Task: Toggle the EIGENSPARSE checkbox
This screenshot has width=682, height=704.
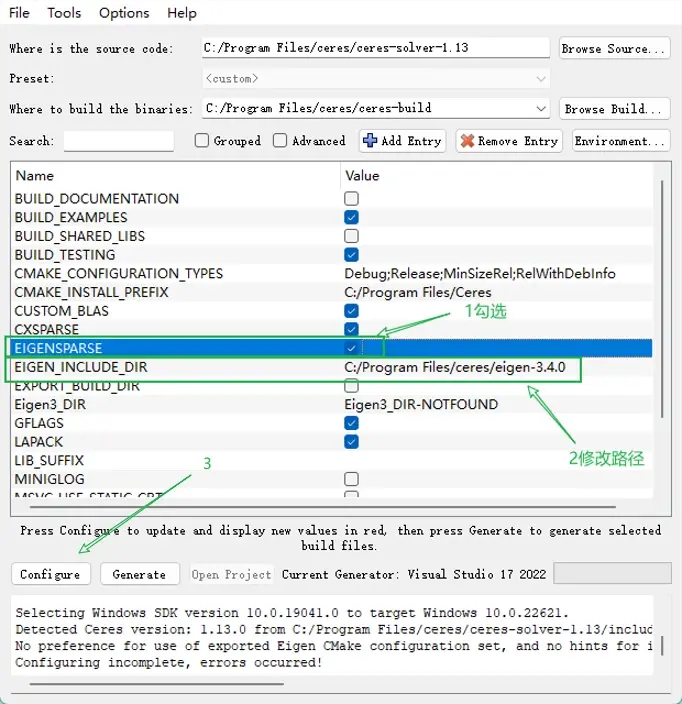Action: tap(351, 348)
